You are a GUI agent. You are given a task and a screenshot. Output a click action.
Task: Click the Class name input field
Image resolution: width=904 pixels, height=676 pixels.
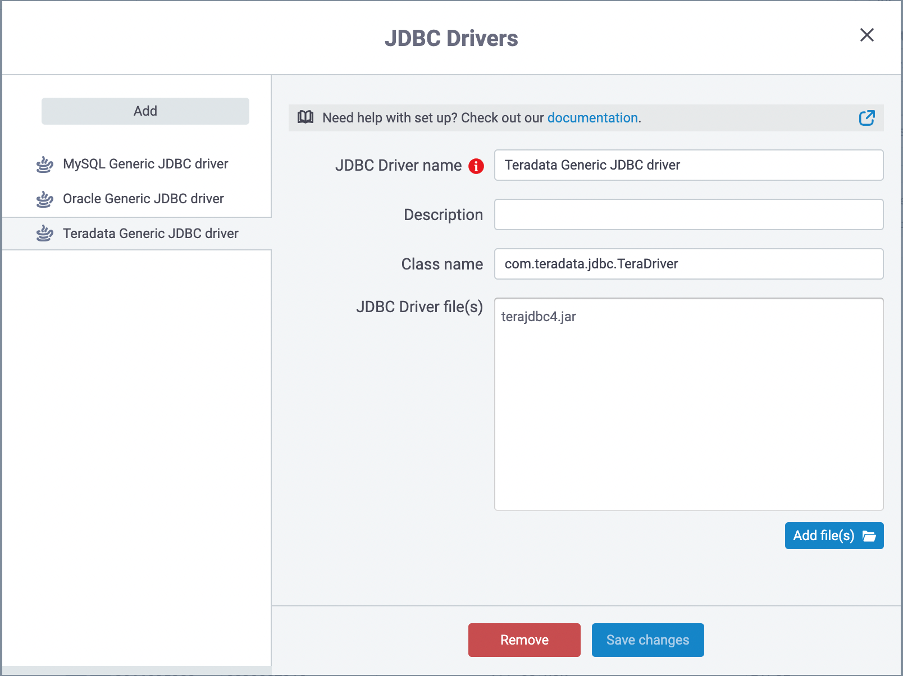(688, 264)
